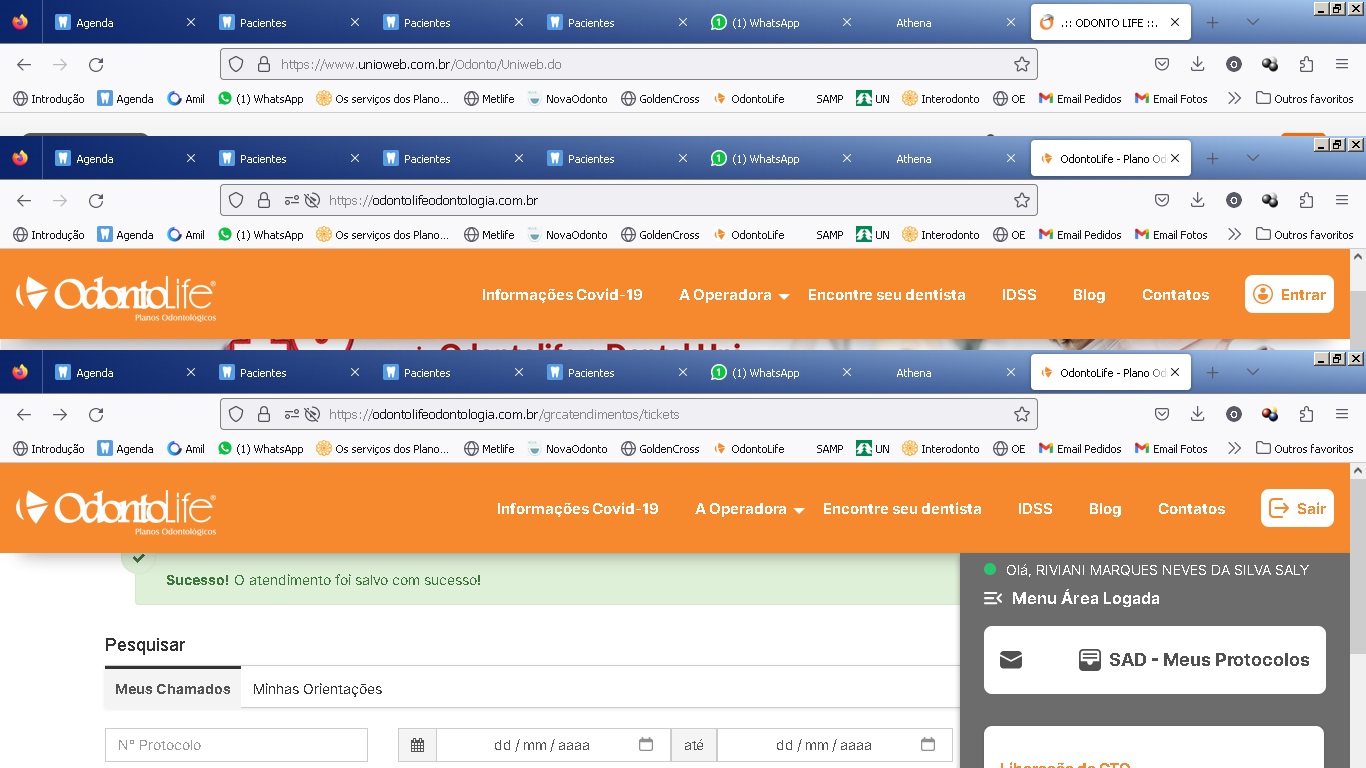Image resolution: width=1366 pixels, height=768 pixels.
Task: Open Downloads in the tickets window toolbar
Action: [1198, 414]
